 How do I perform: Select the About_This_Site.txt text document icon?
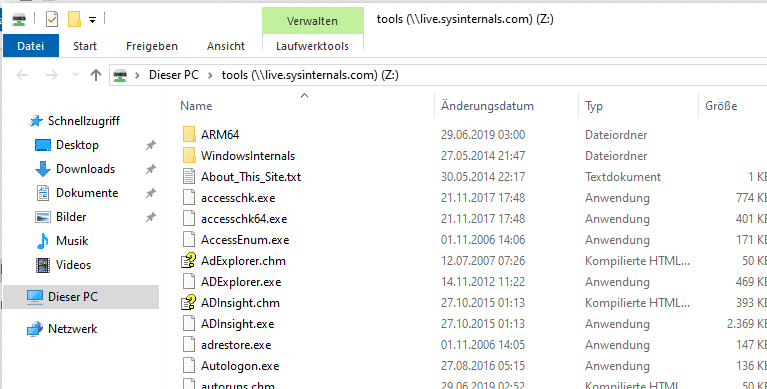[x=189, y=177]
